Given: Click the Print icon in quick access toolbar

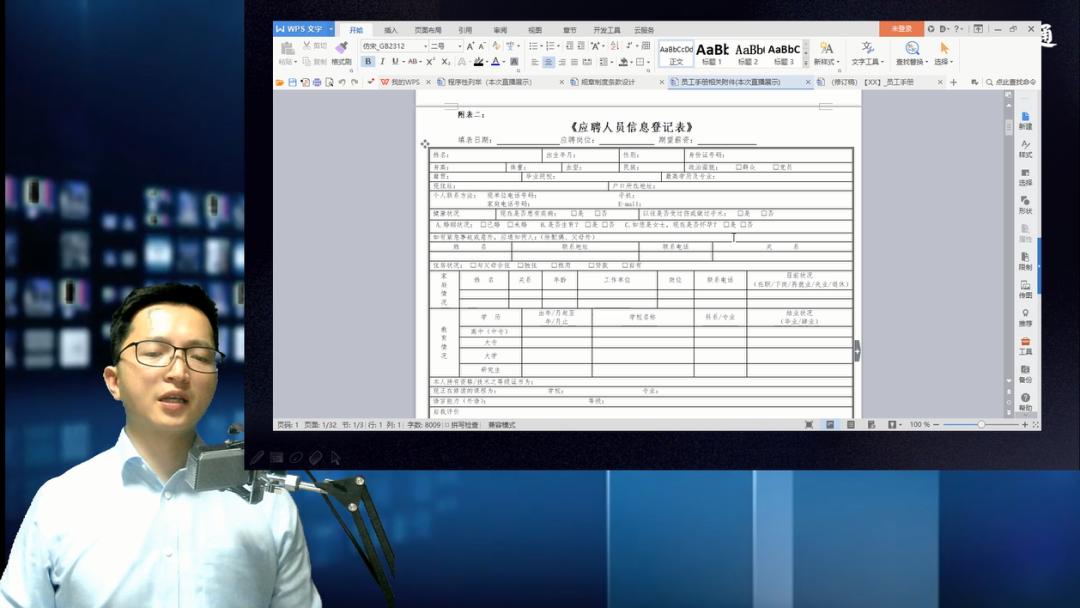Looking at the screenshot, I should tap(315, 85).
